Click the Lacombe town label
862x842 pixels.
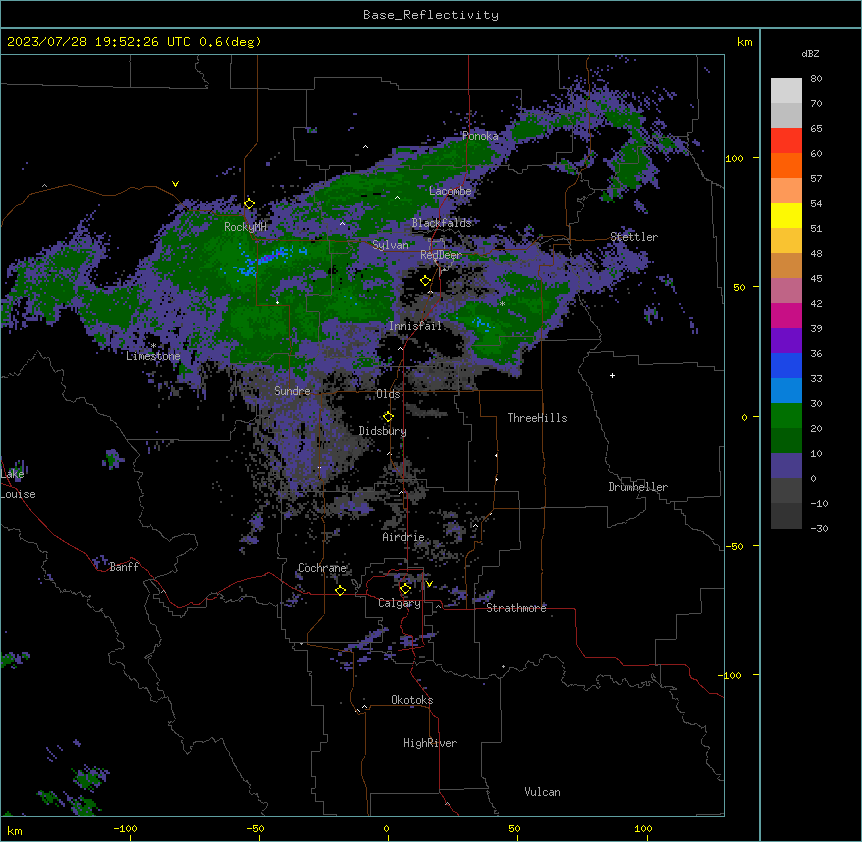(450, 191)
